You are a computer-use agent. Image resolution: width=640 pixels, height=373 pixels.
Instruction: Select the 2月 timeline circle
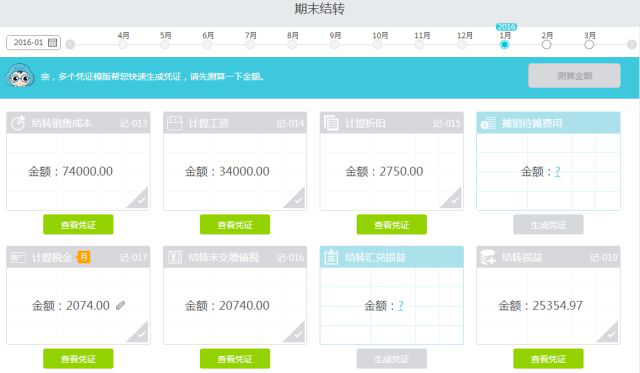click(547, 44)
